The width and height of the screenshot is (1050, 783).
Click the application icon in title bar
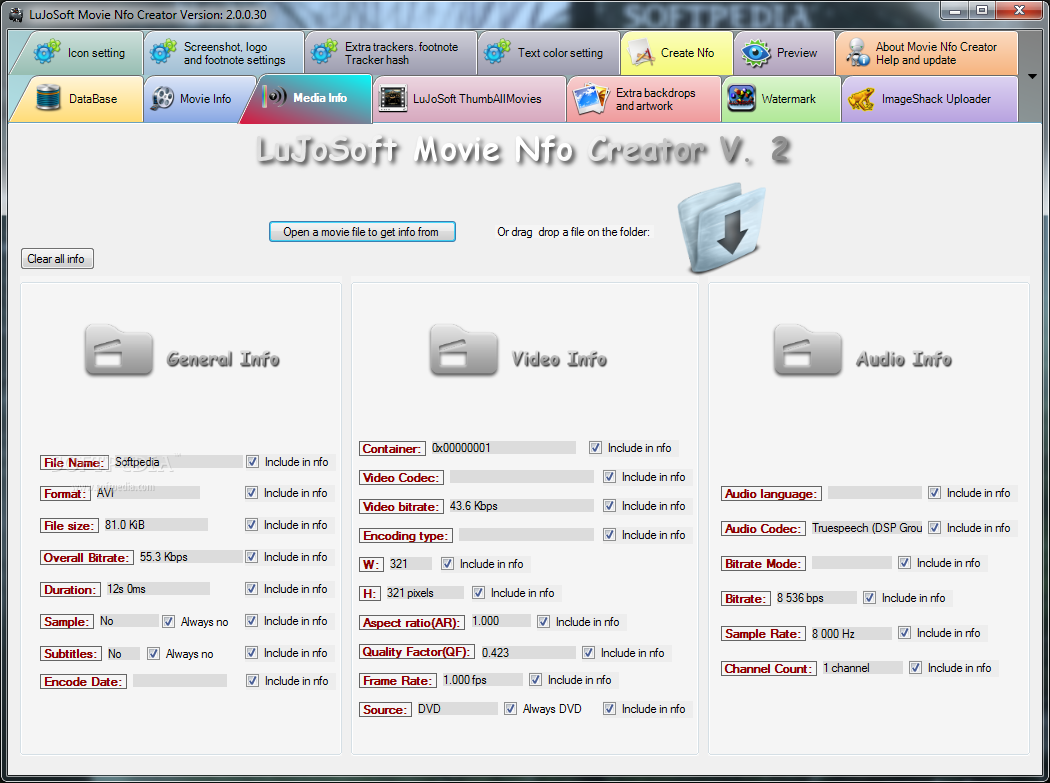coord(16,14)
